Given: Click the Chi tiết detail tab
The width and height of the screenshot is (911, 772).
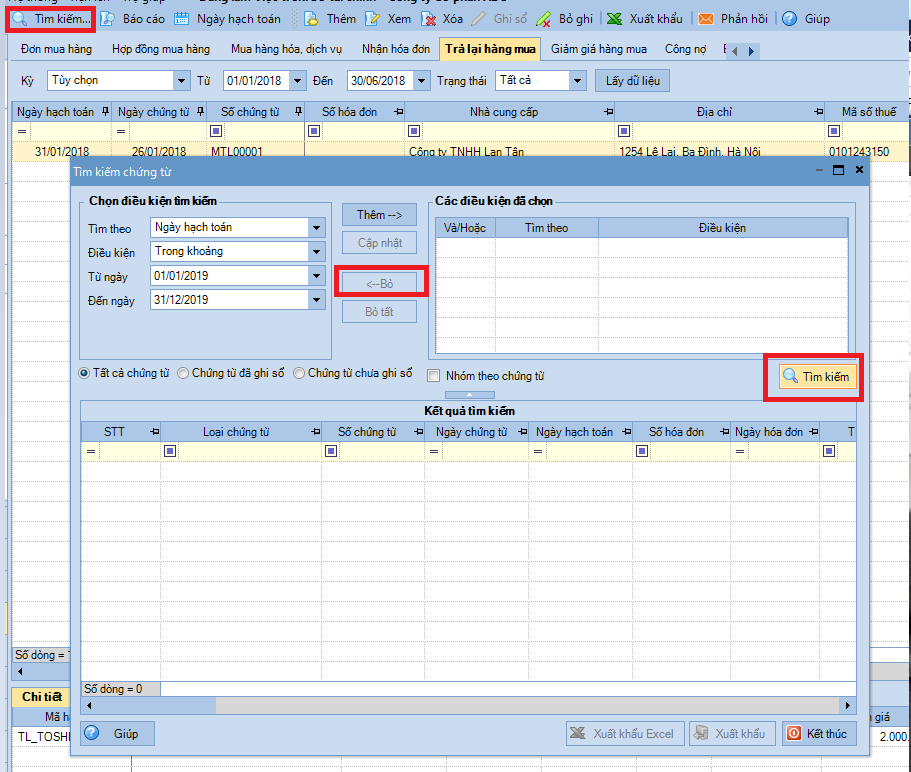Looking at the screenshot, I should coord(41,696).
